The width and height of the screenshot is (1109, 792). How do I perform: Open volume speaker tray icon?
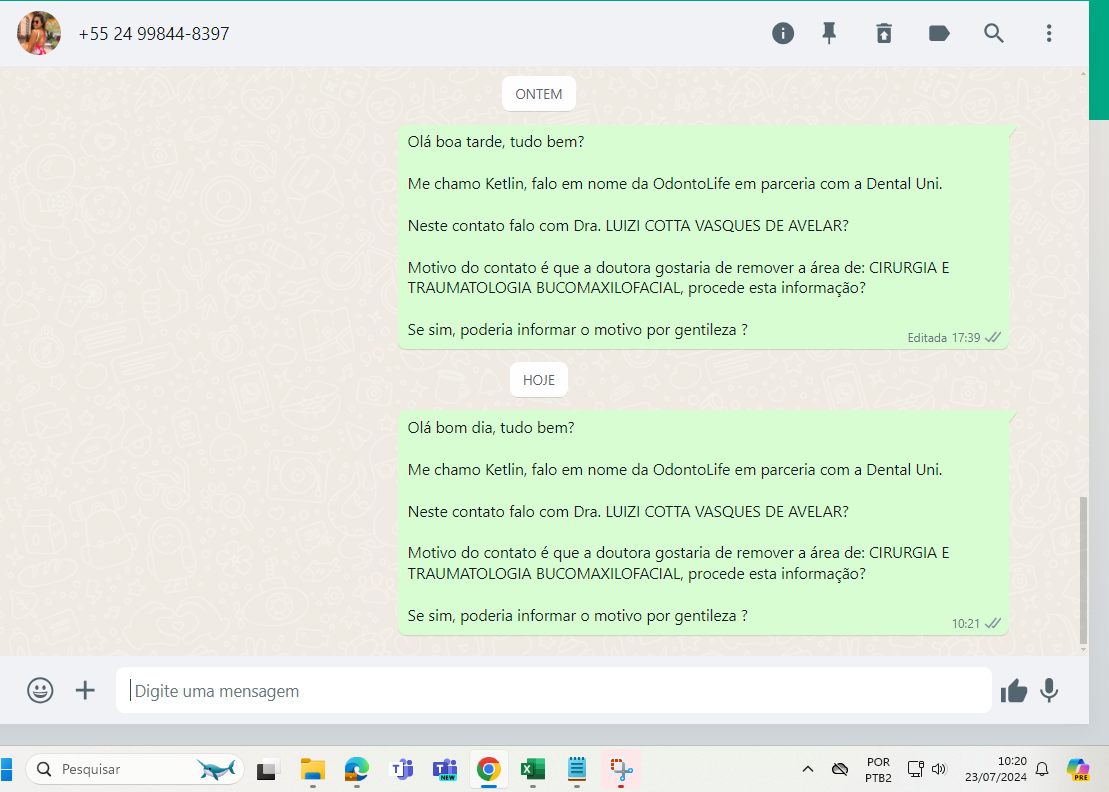pos(939,769)
